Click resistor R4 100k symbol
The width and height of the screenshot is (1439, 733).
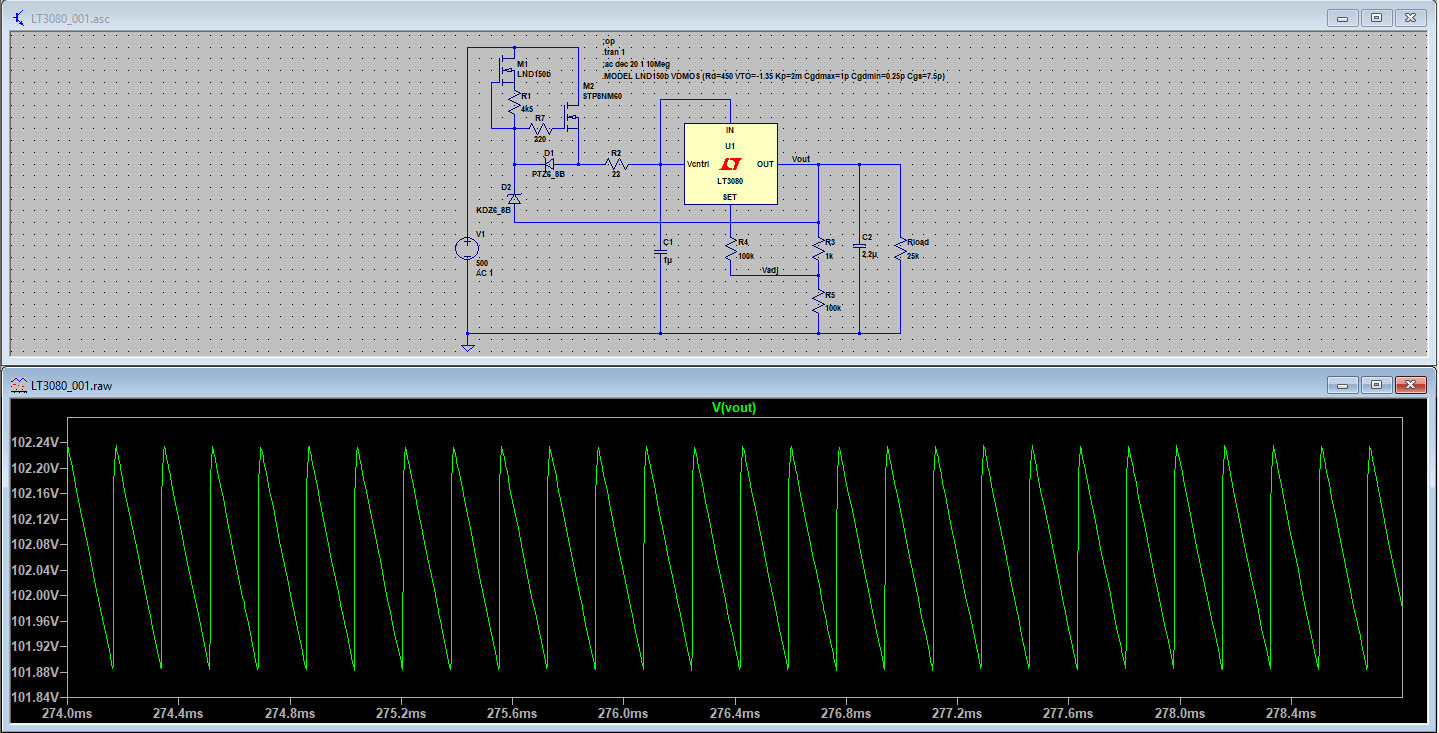(x=732, y=250)
